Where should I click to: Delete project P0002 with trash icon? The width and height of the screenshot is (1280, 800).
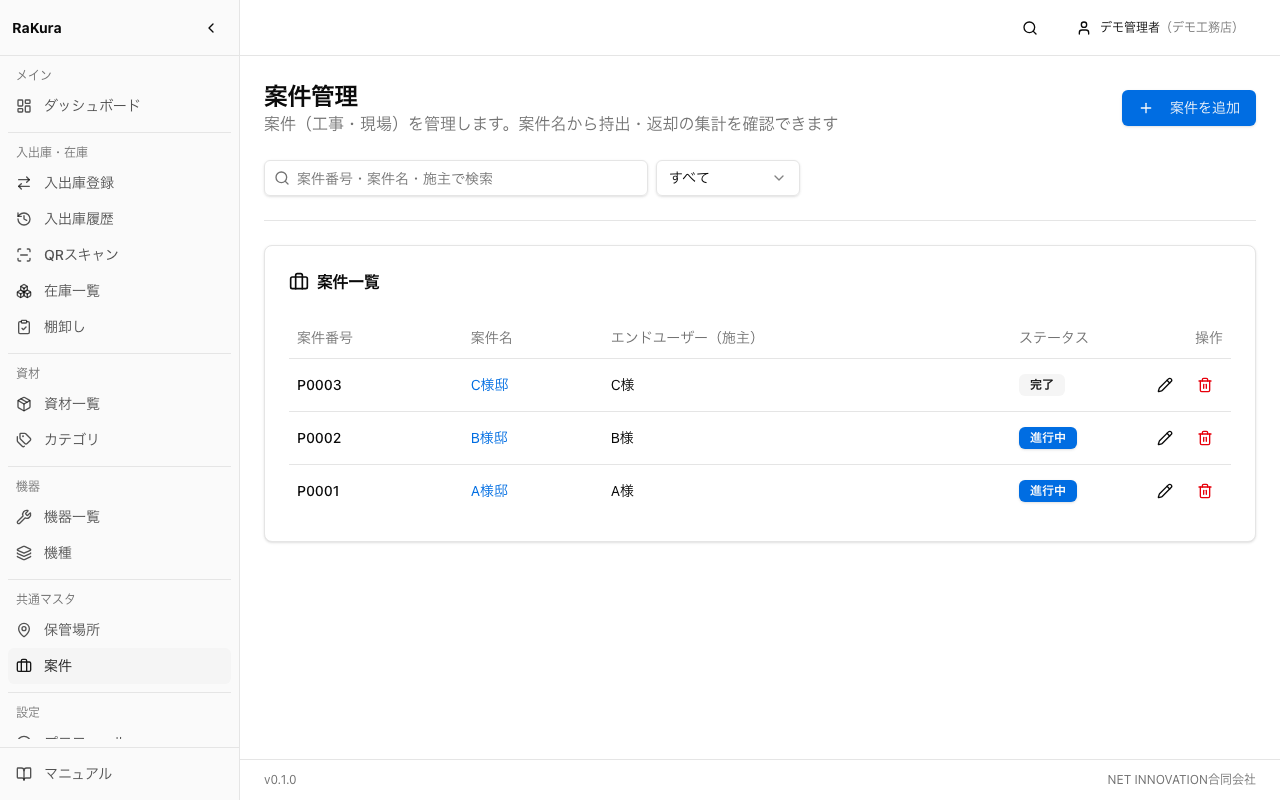[x=1205, y=438]
